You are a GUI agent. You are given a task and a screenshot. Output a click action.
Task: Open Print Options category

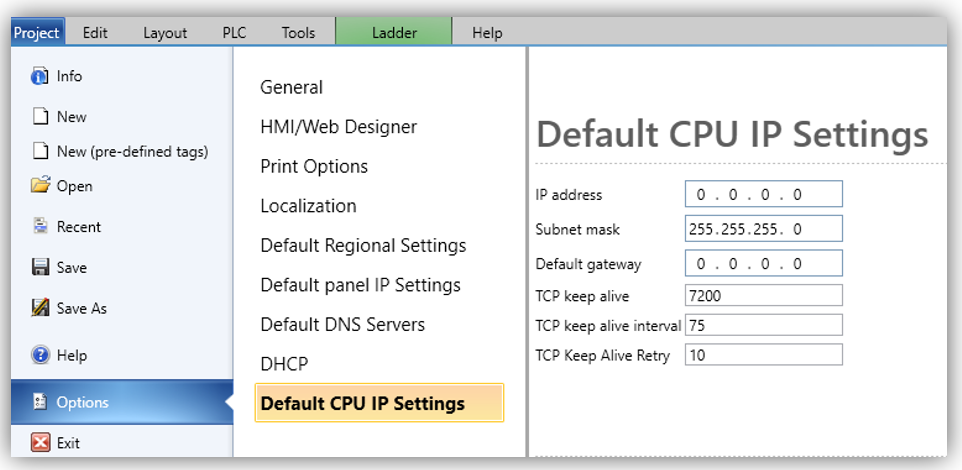point(314,166)
